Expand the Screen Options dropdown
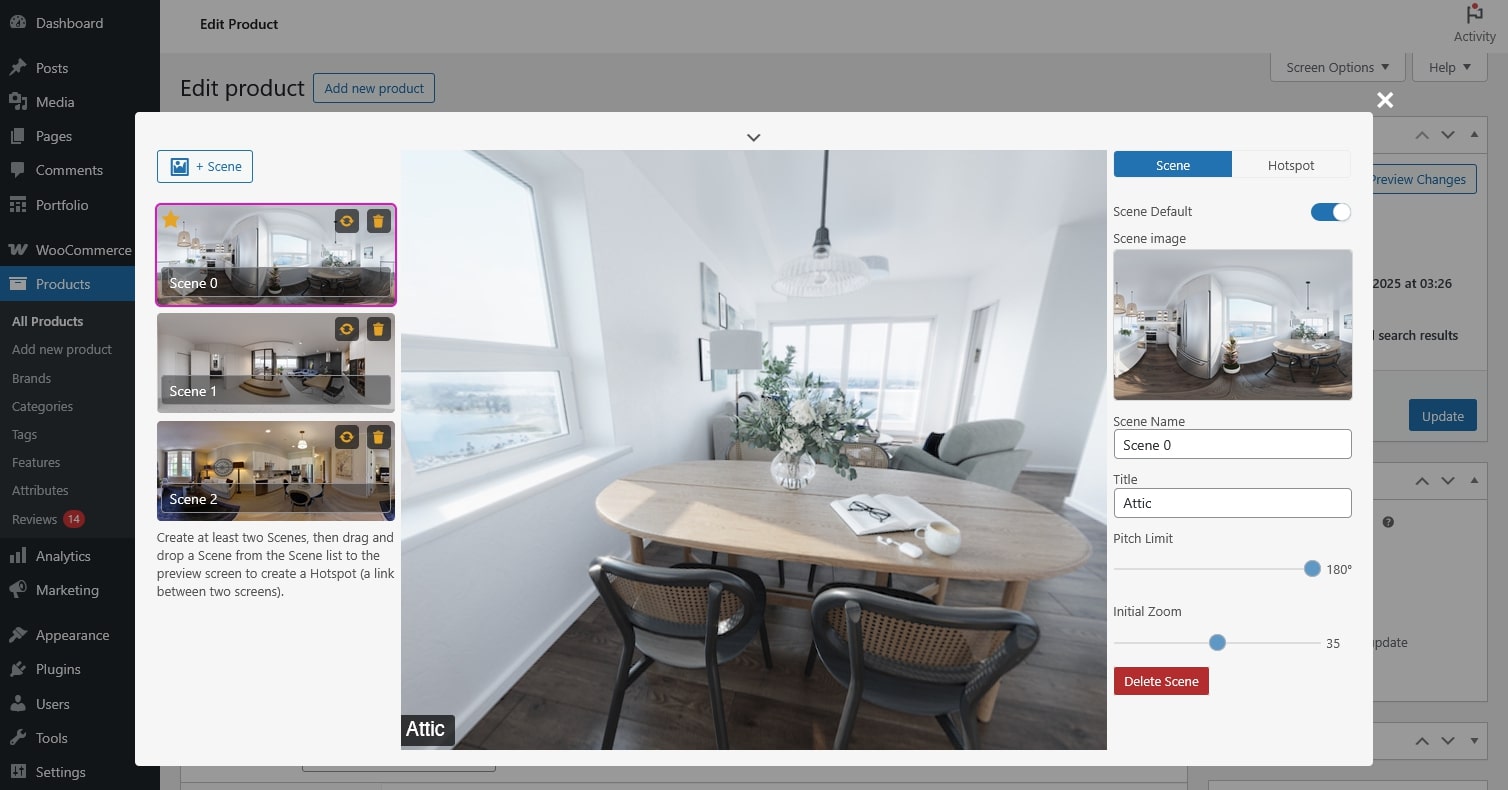This screenshot has width=1508, height=790. point(1337,67)
